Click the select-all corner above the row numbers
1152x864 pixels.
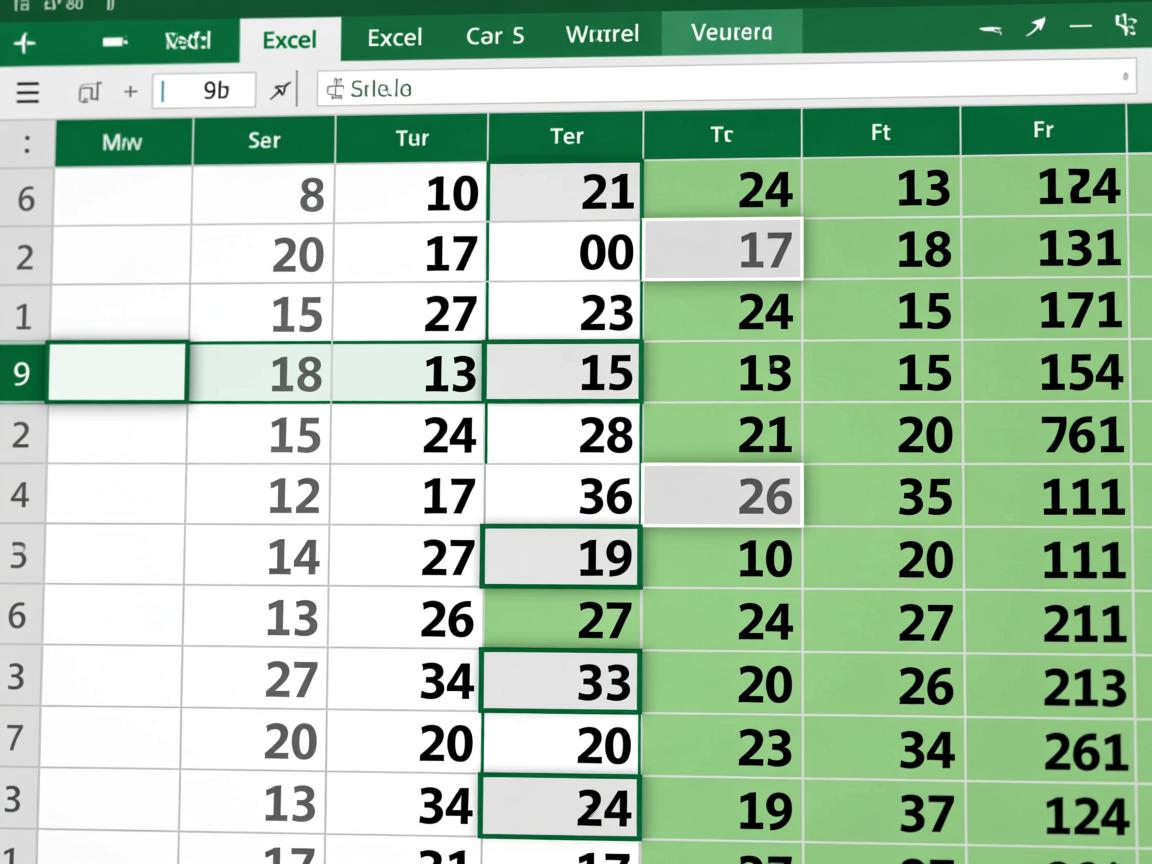26,143
